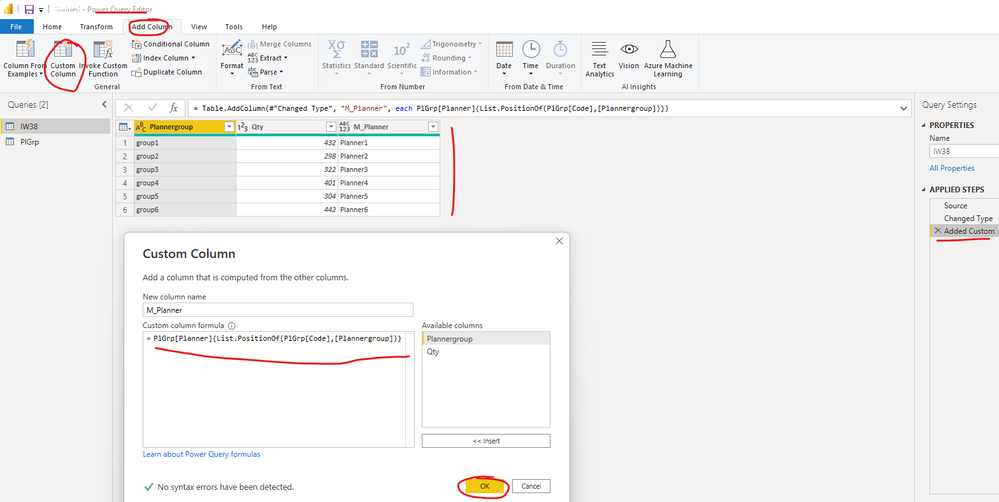
Task: Click the Duration tool icon
Action: [x=560, y=51]
